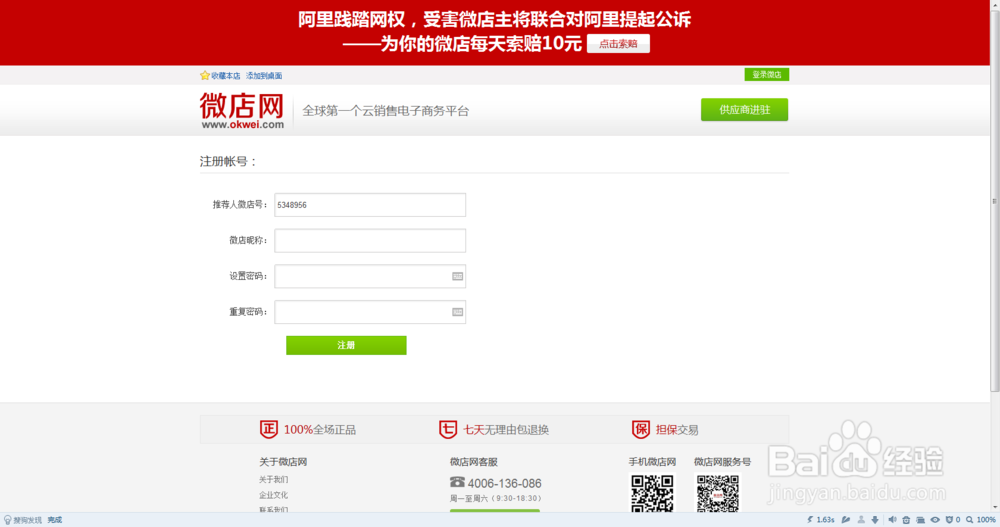Open the 企业文化 footer link
1000x527 pixels.
[274, 495]
